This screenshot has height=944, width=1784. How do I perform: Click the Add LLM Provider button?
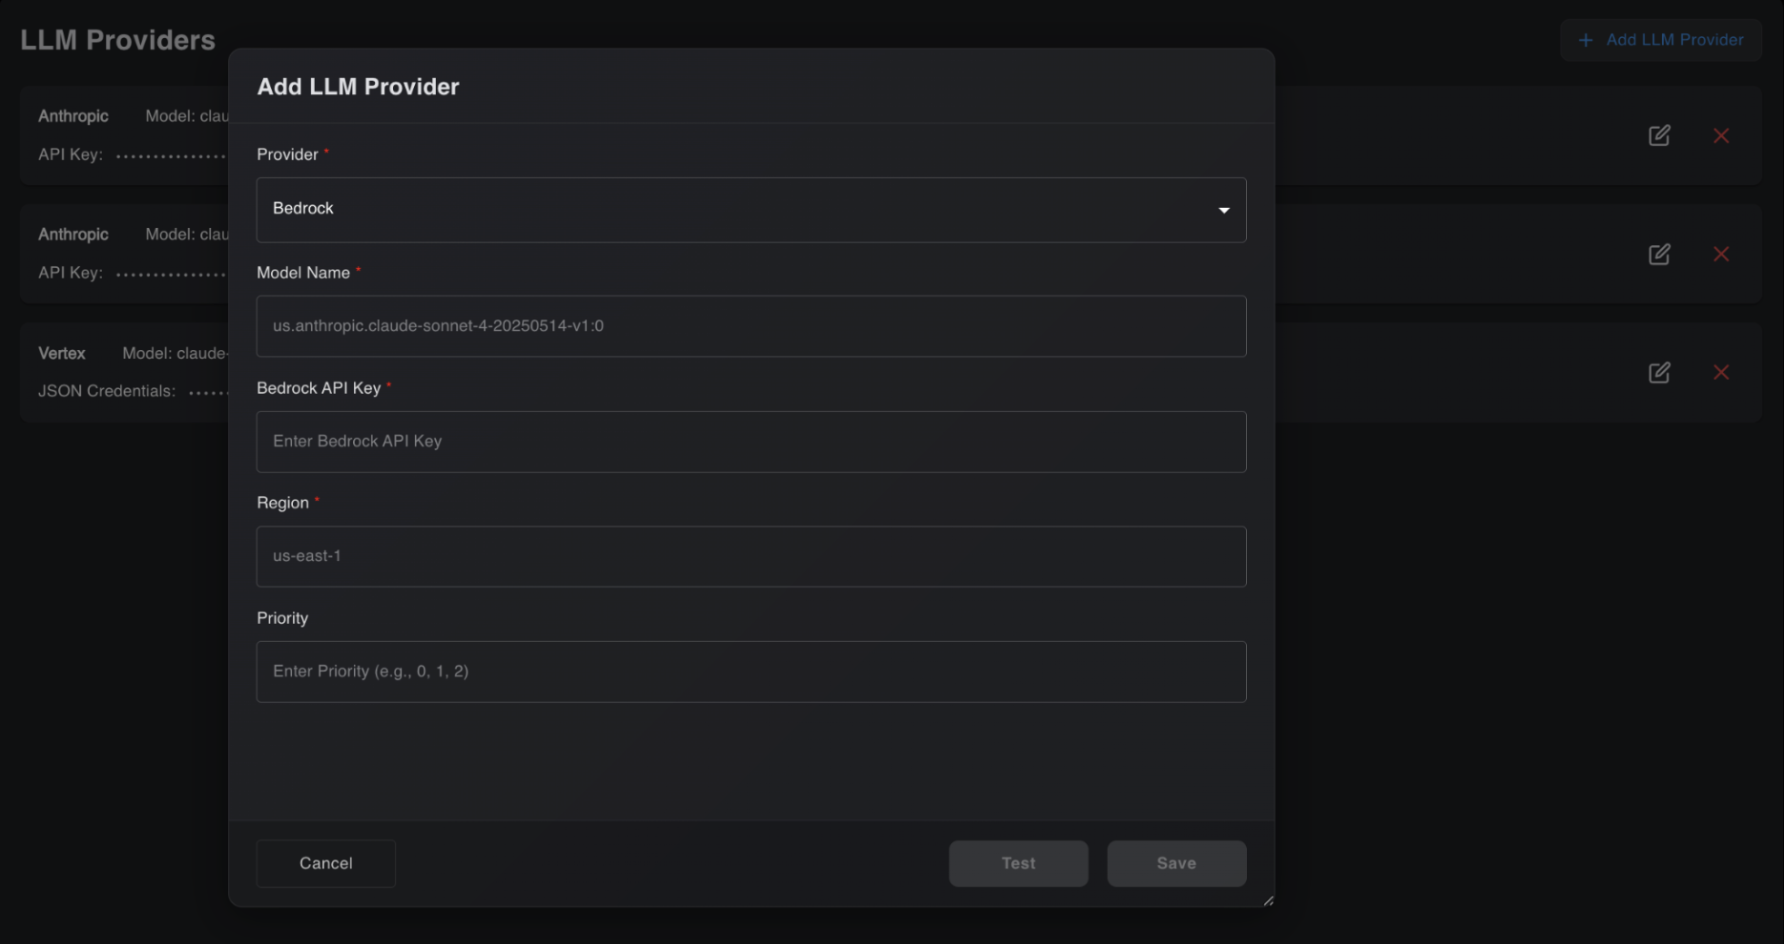pyautogui.click(x=1661, y=40)
